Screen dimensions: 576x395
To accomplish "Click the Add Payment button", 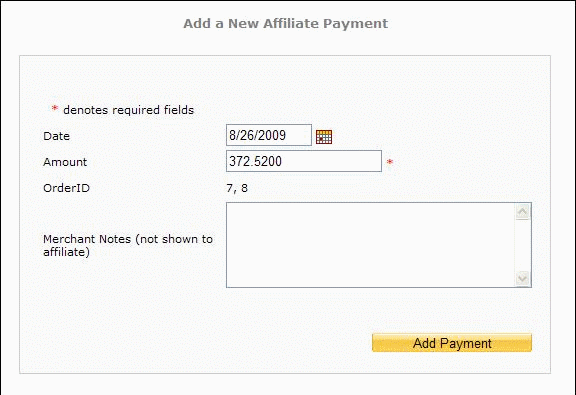I will [x=452, y=343].
